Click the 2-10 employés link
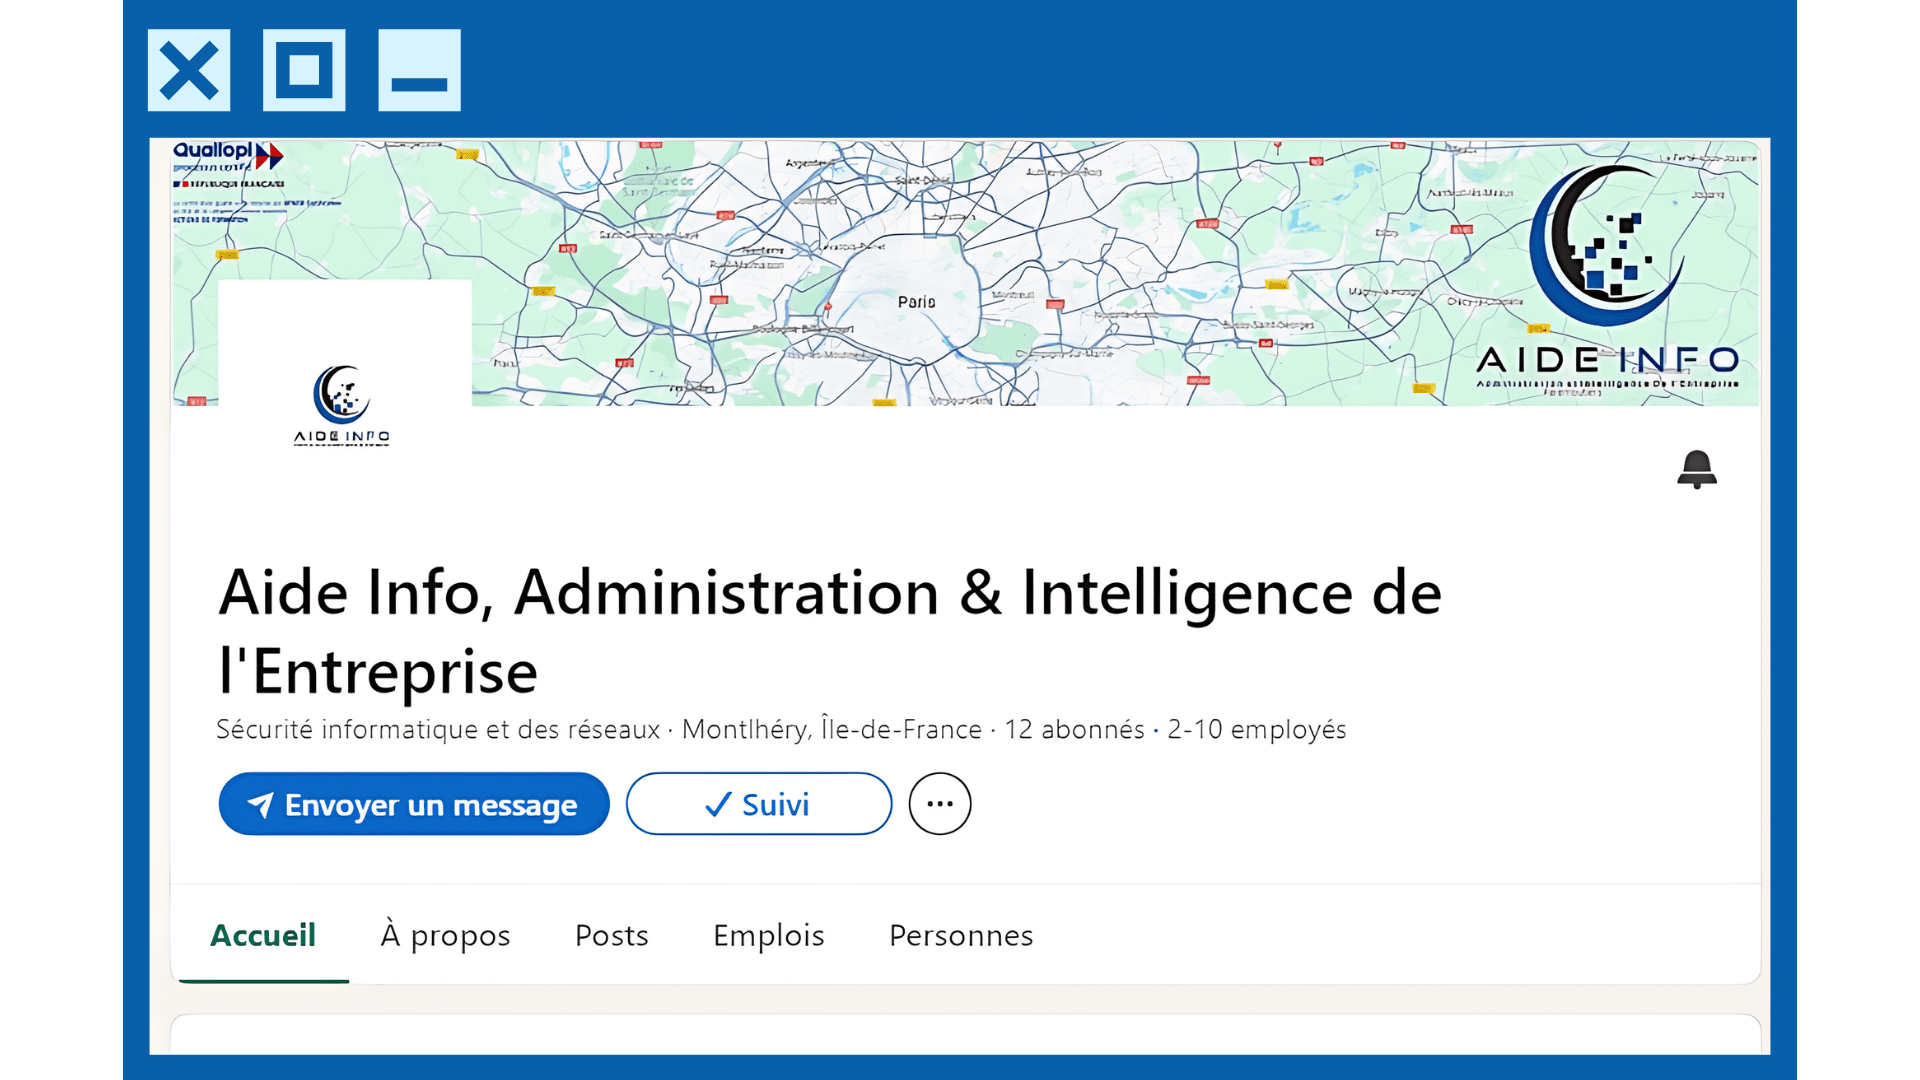The image size is (1920, 1080). 1256,729
